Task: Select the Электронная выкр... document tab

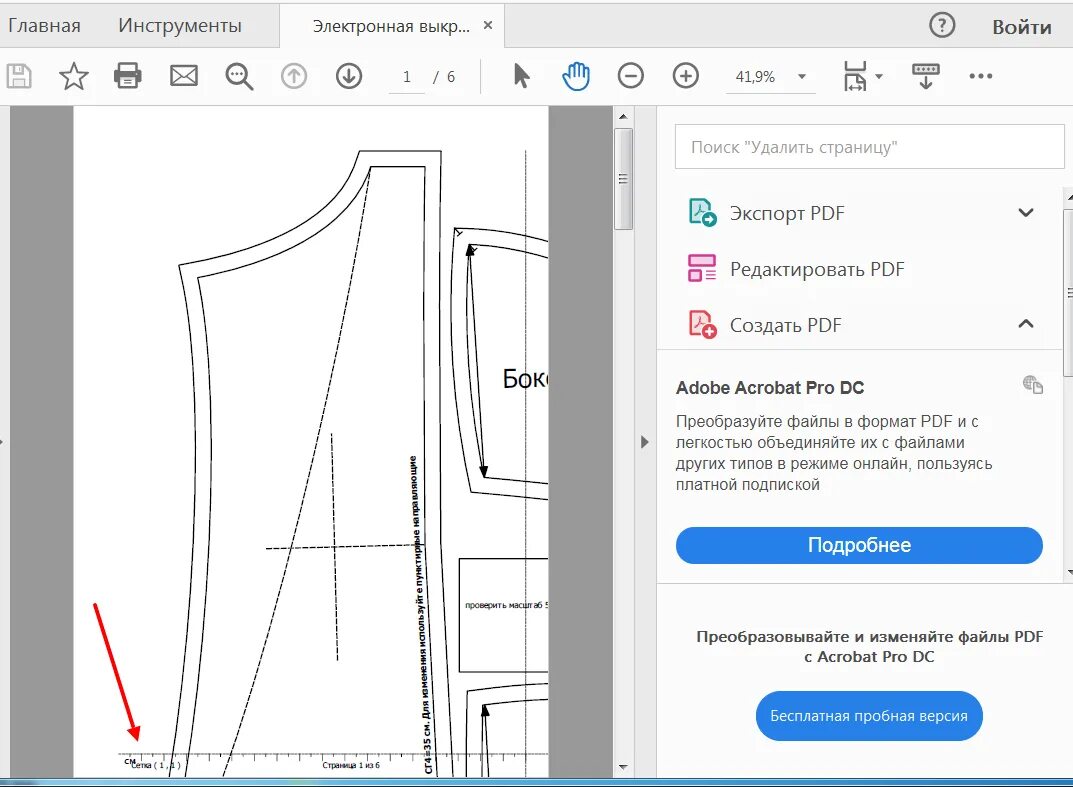Action: click(x=391, y=26)
